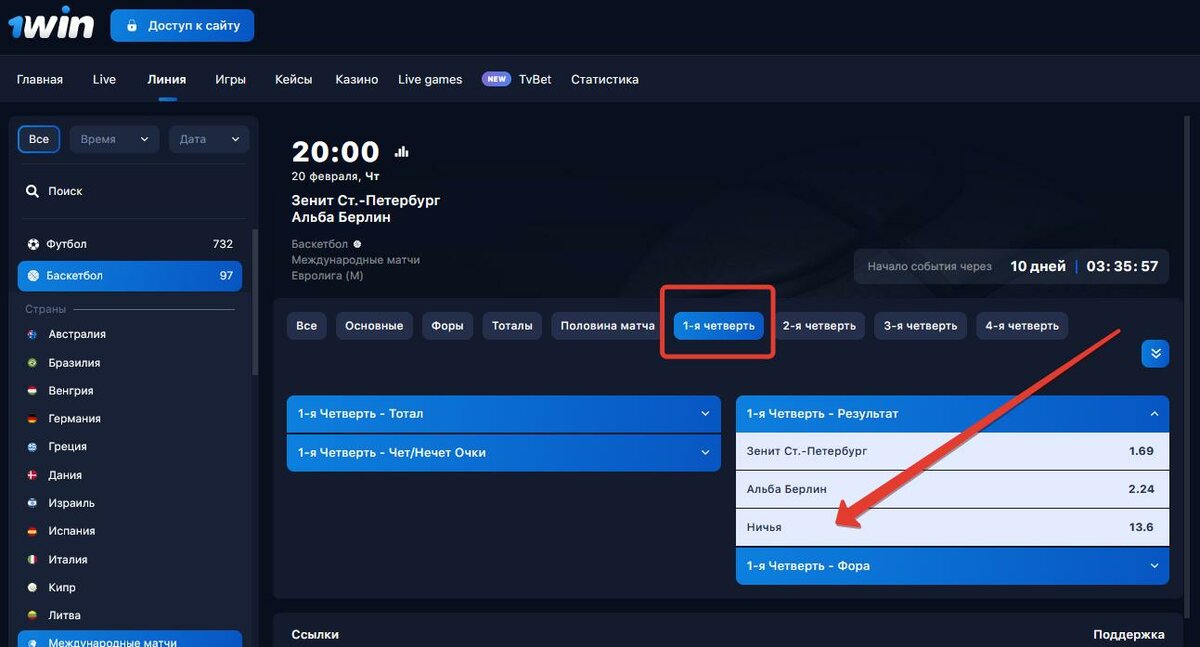Image resolution: width=1200 pixels, height=647 pixels.
Task: Click the Бразилия flag icon
Action: click(x=33, y=363)
